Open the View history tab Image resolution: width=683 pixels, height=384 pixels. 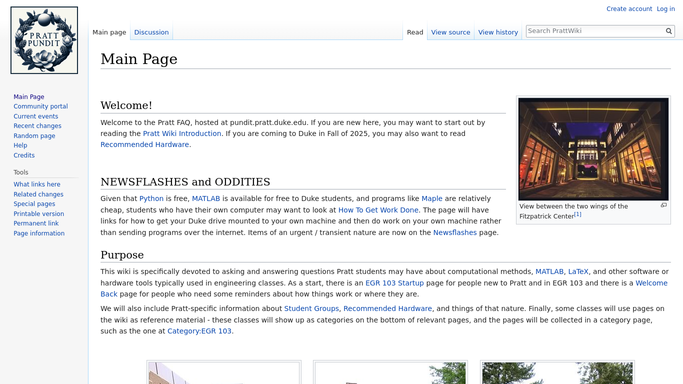click(498, 32)
